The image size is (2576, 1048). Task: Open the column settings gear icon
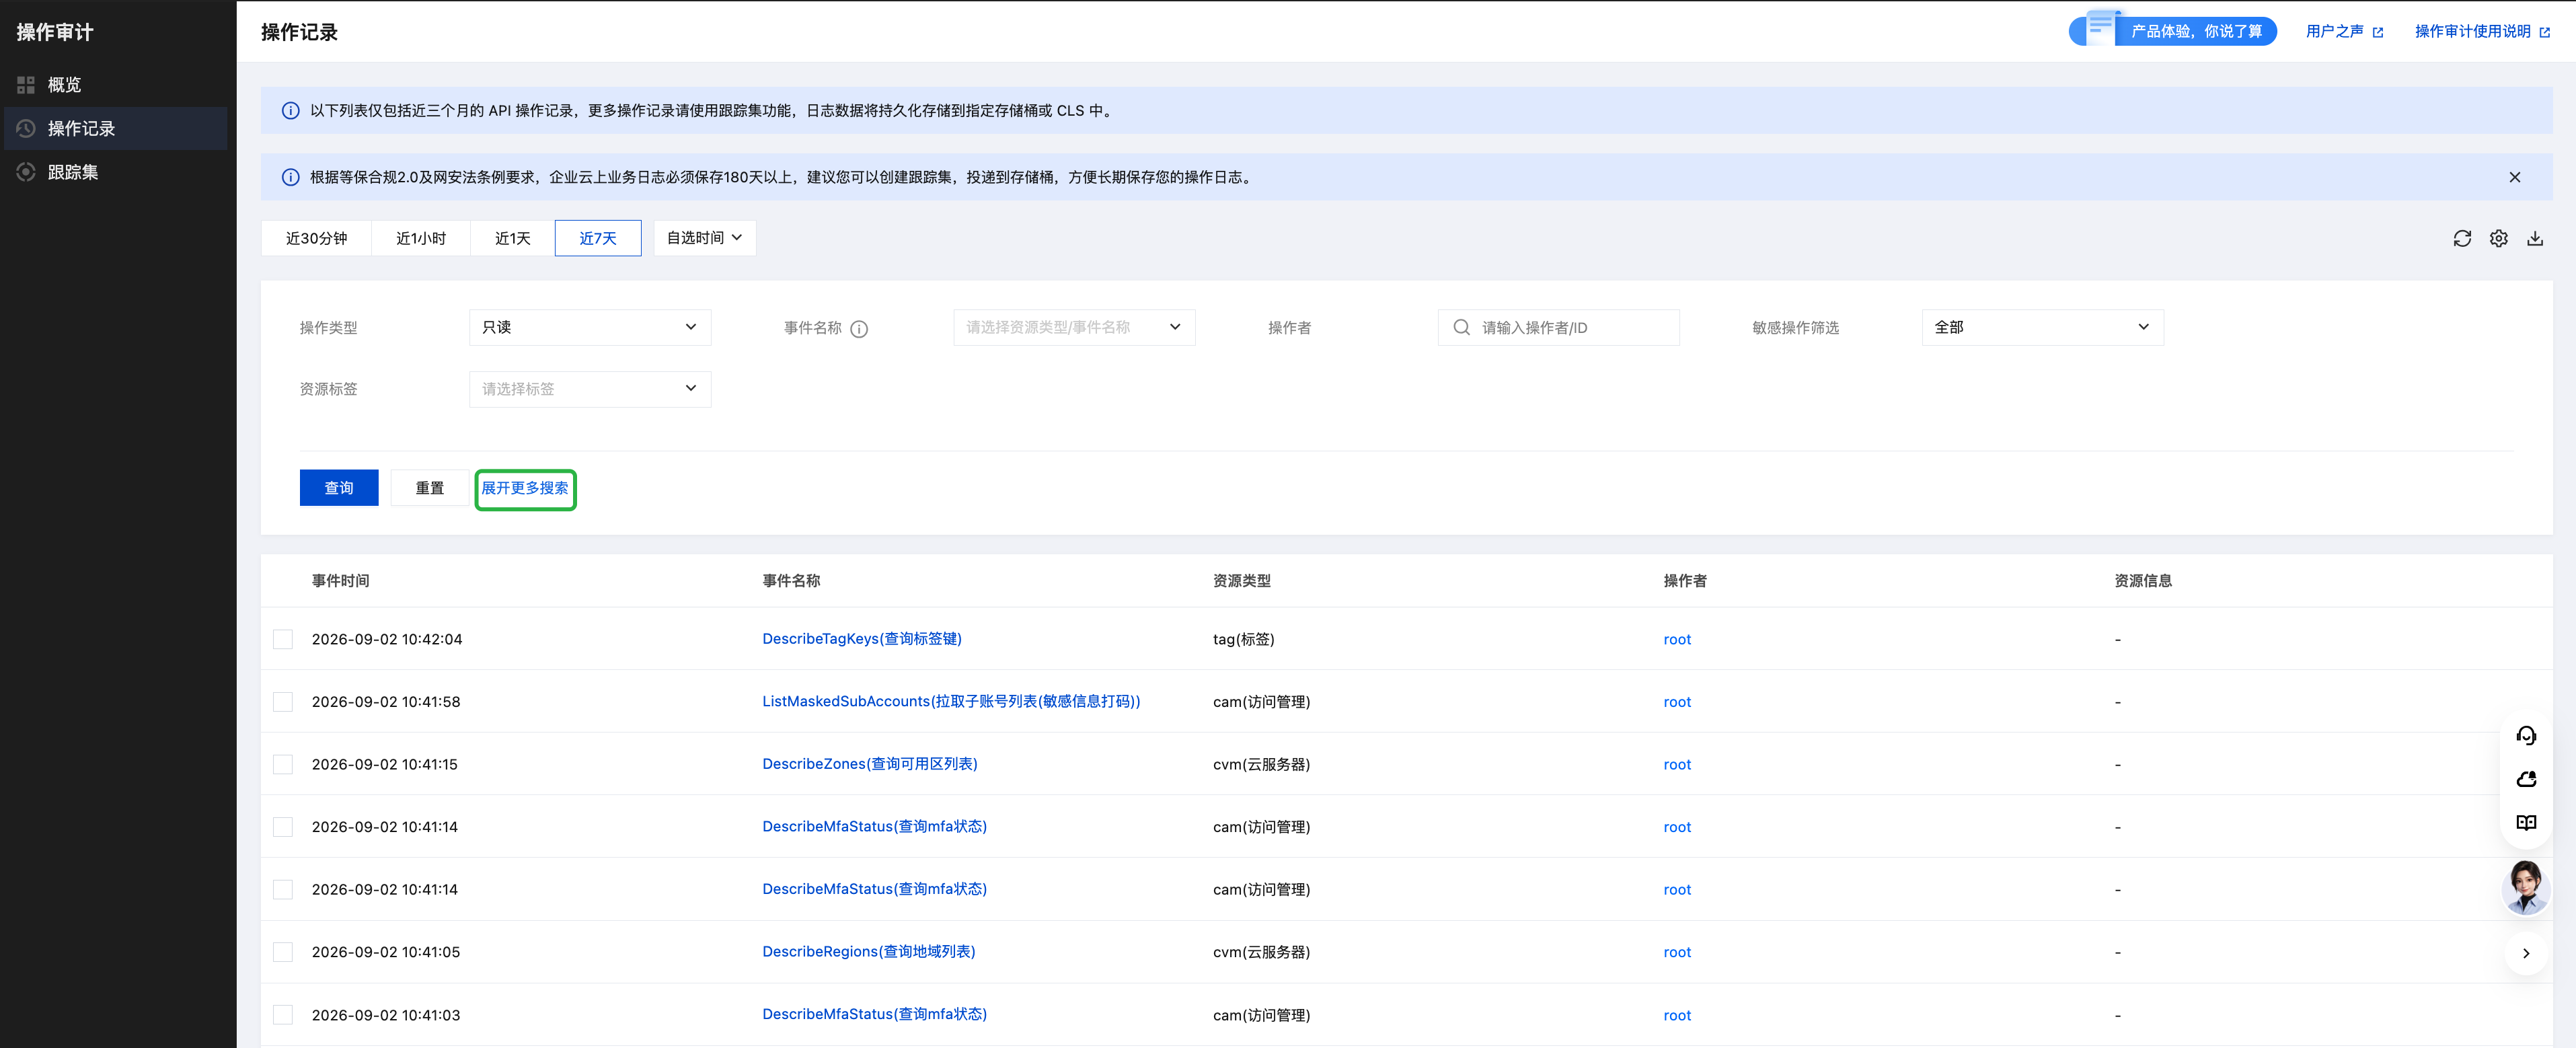click(2498, 238)
